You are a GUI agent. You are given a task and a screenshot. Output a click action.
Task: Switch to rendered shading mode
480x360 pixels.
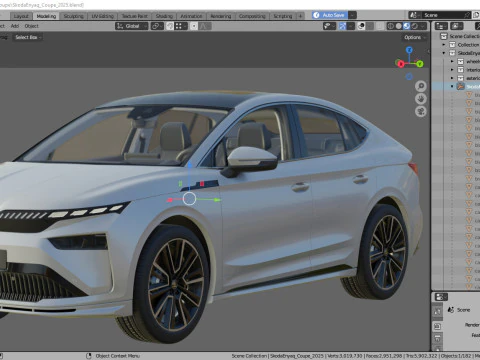click(x=415, y=26)
